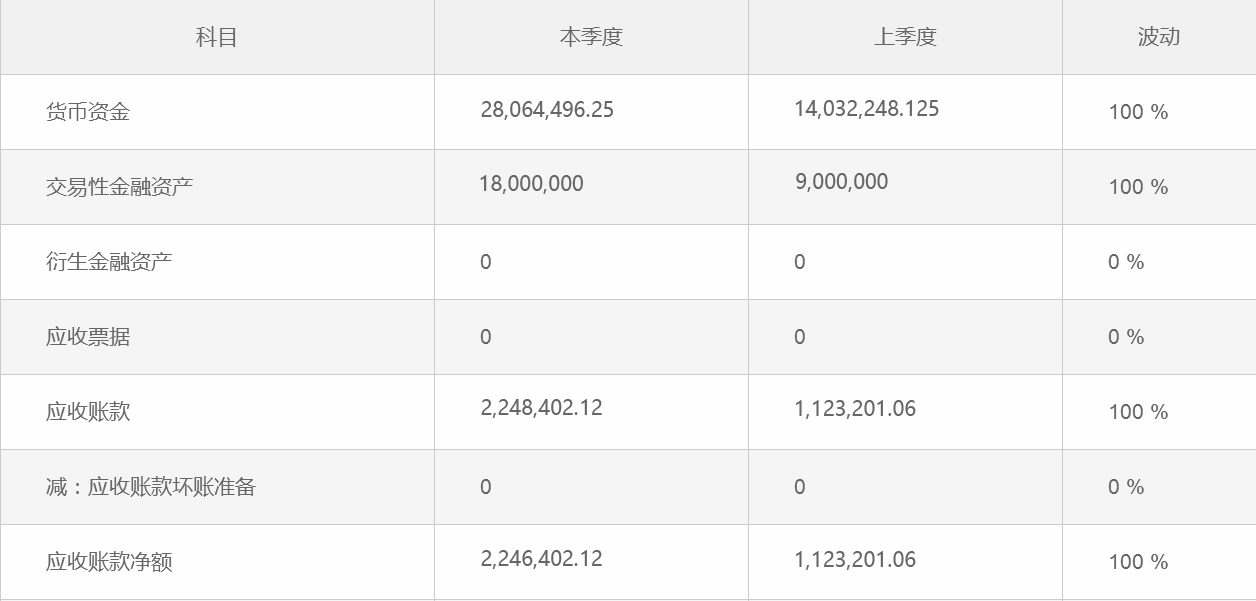Click the 波动 column header
Image resolution: width=1256 pixels, height=601 pixels.
tap(1159, 37)
